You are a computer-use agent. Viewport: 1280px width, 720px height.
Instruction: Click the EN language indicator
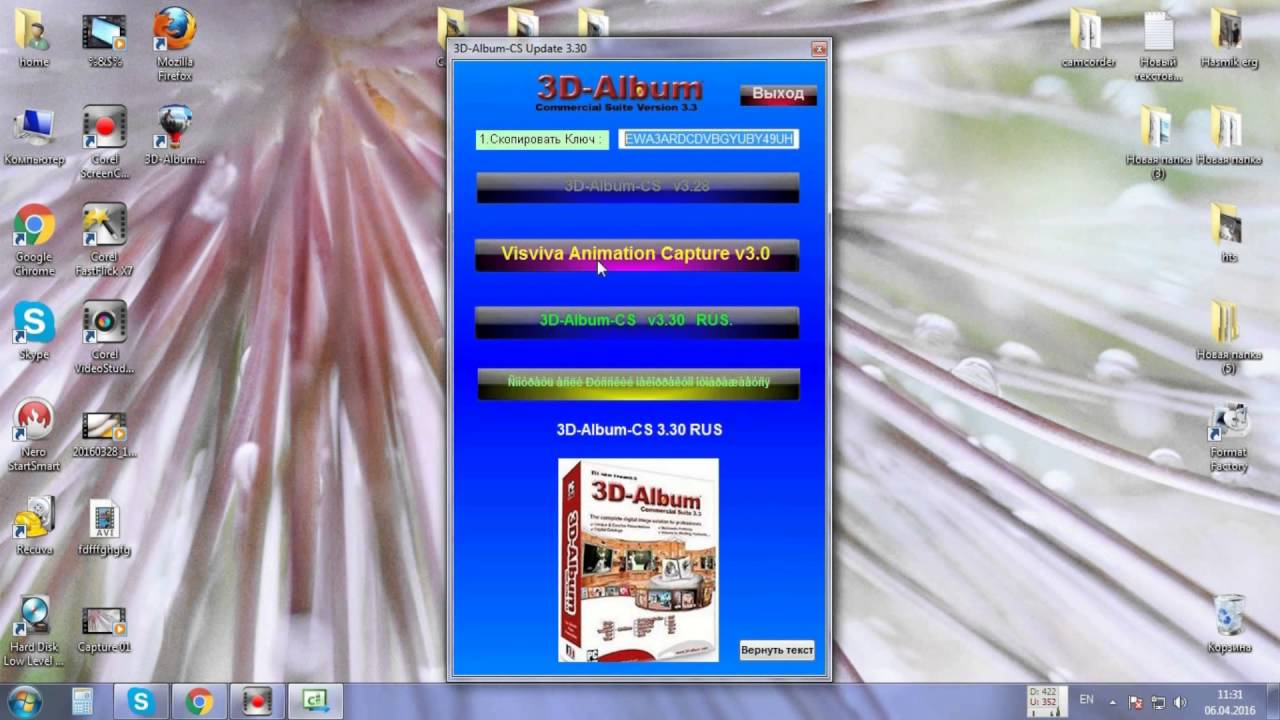1087,699
